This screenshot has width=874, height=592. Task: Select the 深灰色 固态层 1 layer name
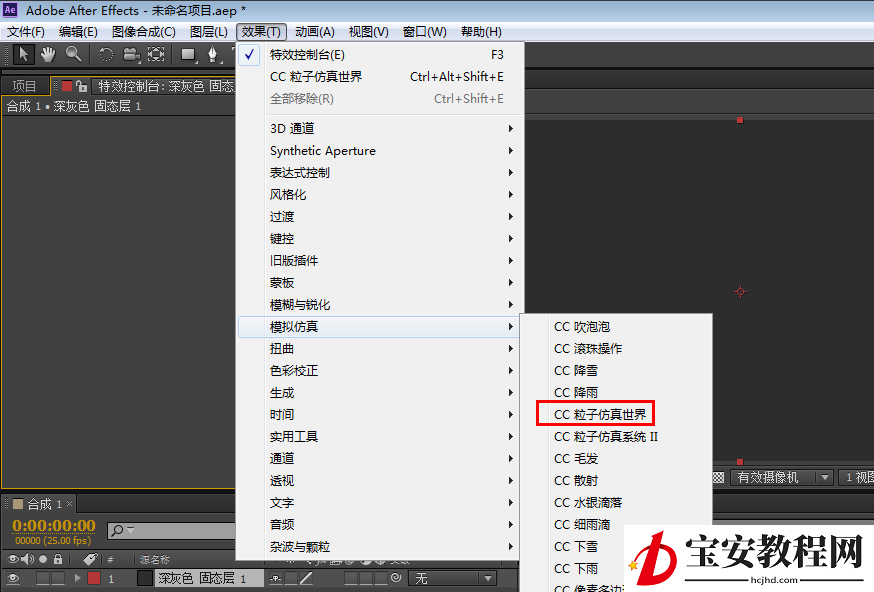point(202,579)
